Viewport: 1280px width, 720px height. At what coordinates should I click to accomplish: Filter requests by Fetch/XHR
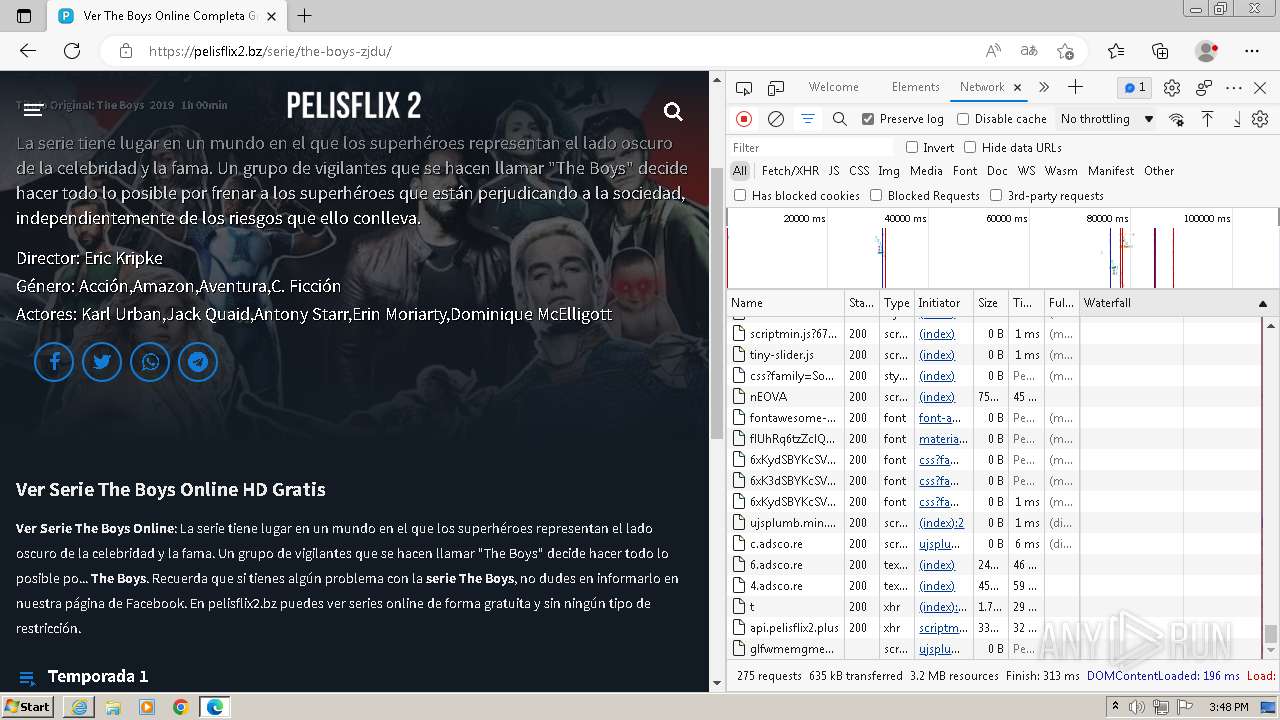(790, 171)
